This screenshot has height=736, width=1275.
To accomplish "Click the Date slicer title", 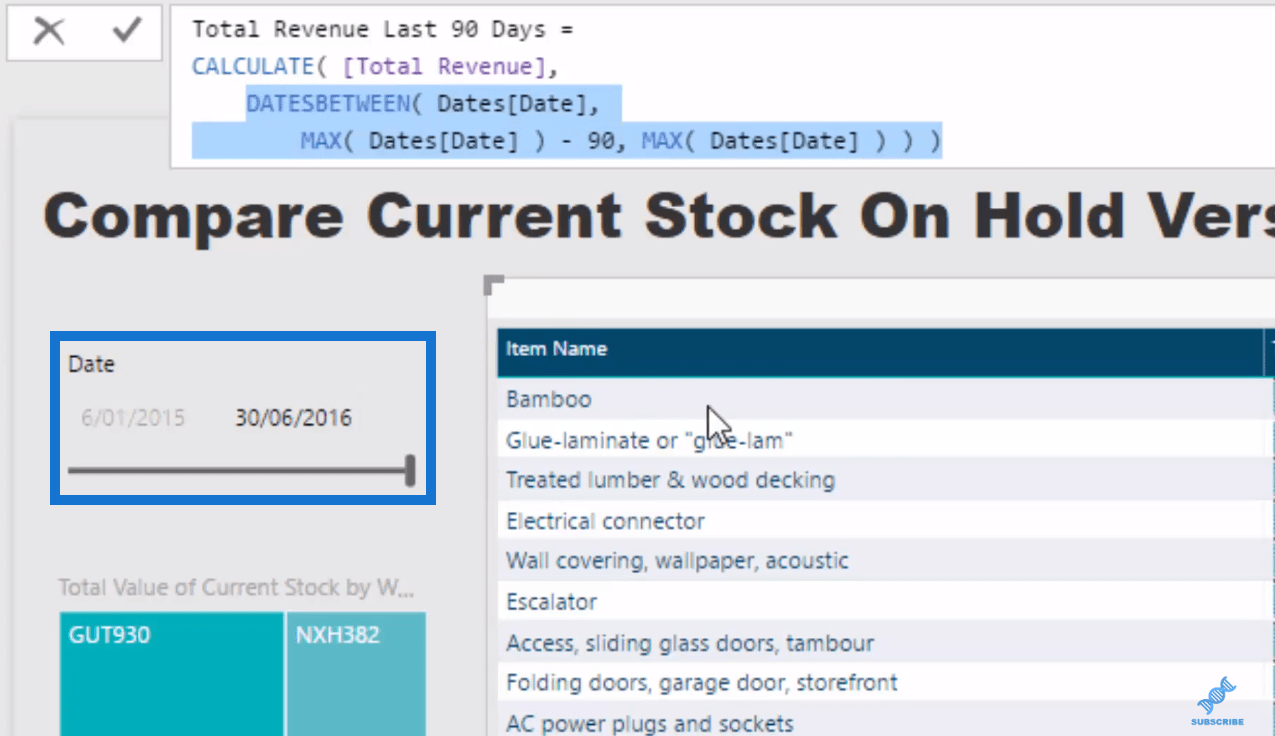I will click(91, 364).
